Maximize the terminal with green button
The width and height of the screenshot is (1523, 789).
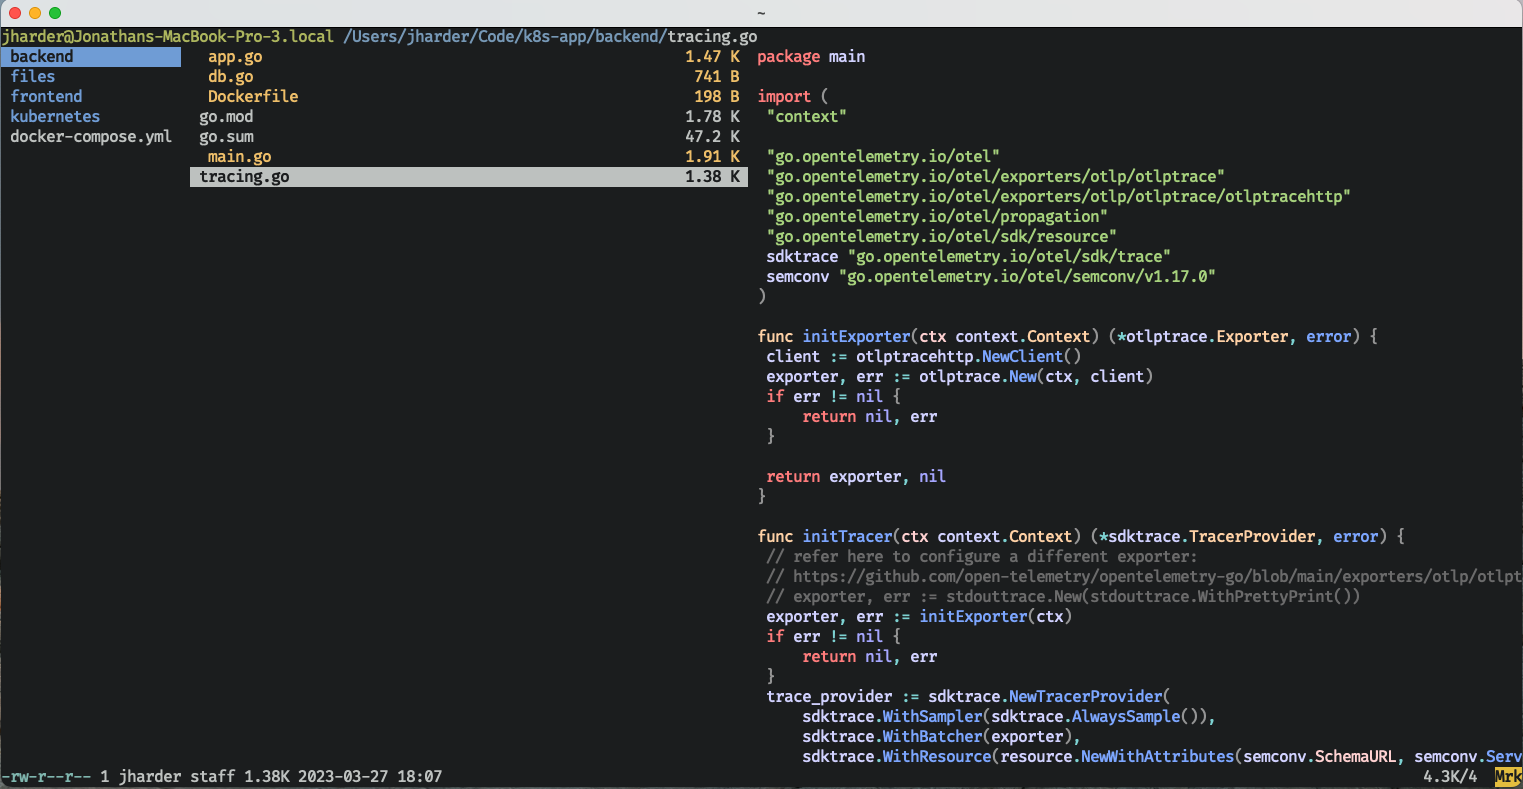click(55, 13)
